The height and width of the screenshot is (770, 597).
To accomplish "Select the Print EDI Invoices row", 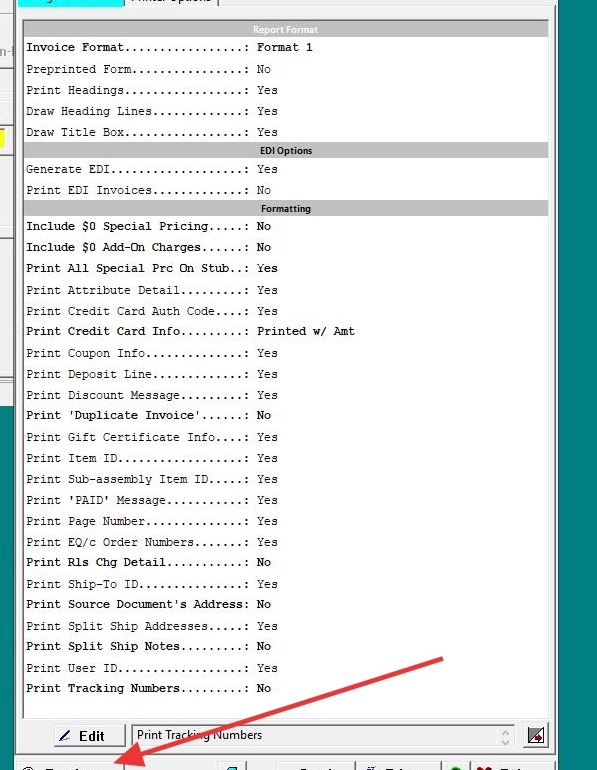I will coord(286,191).
